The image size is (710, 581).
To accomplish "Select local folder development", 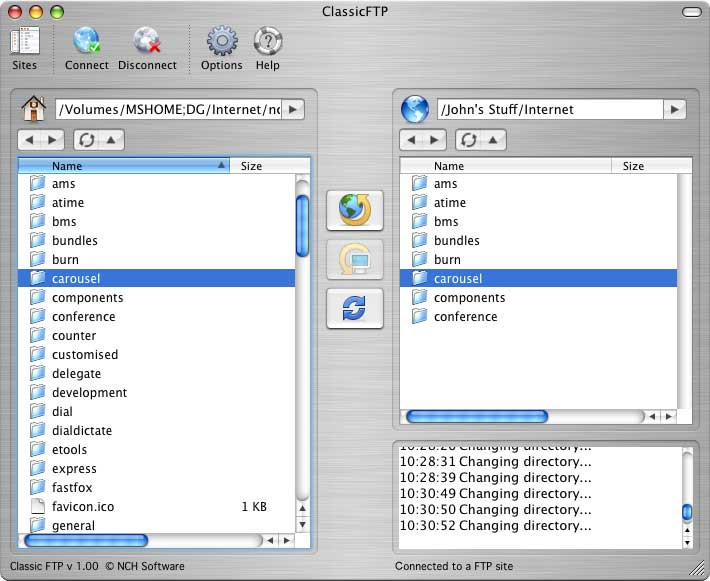I will coord(157,393).
